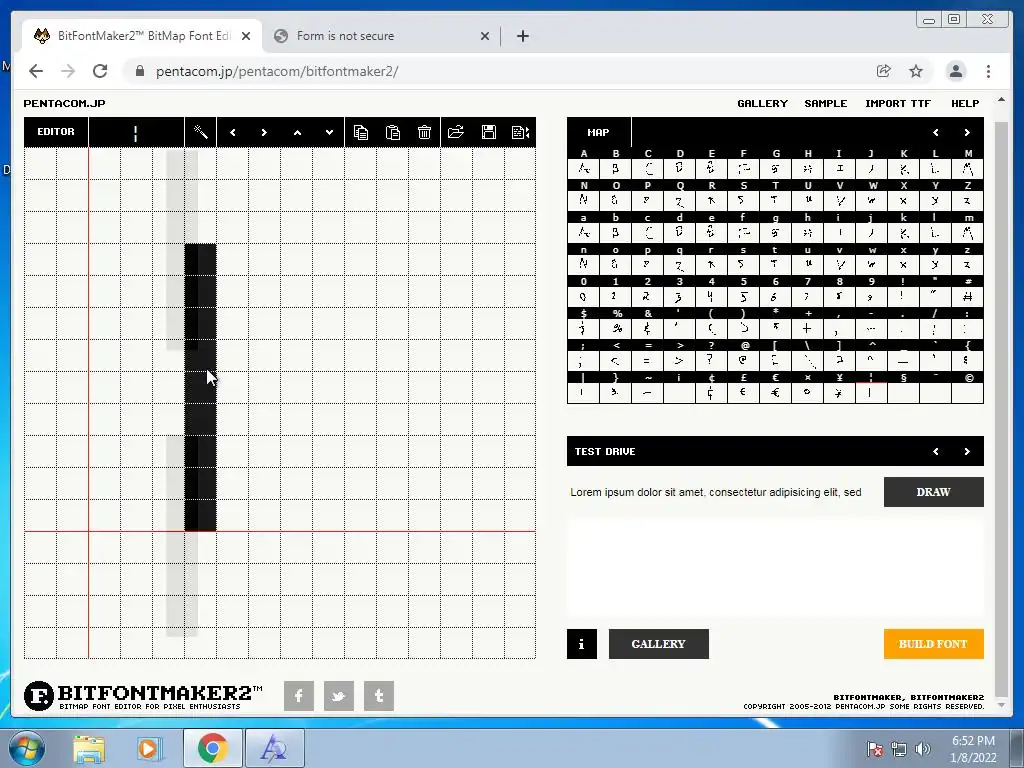Viewport: 1024px width, 768px height.
Task: Go back in browser history
Action: tap(36, 71)
